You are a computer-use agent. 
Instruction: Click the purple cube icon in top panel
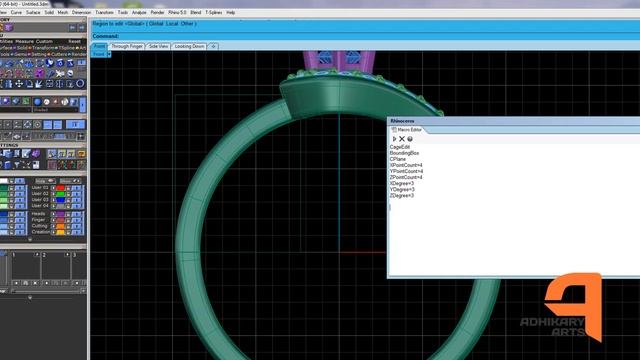click(x=9, y=27)
